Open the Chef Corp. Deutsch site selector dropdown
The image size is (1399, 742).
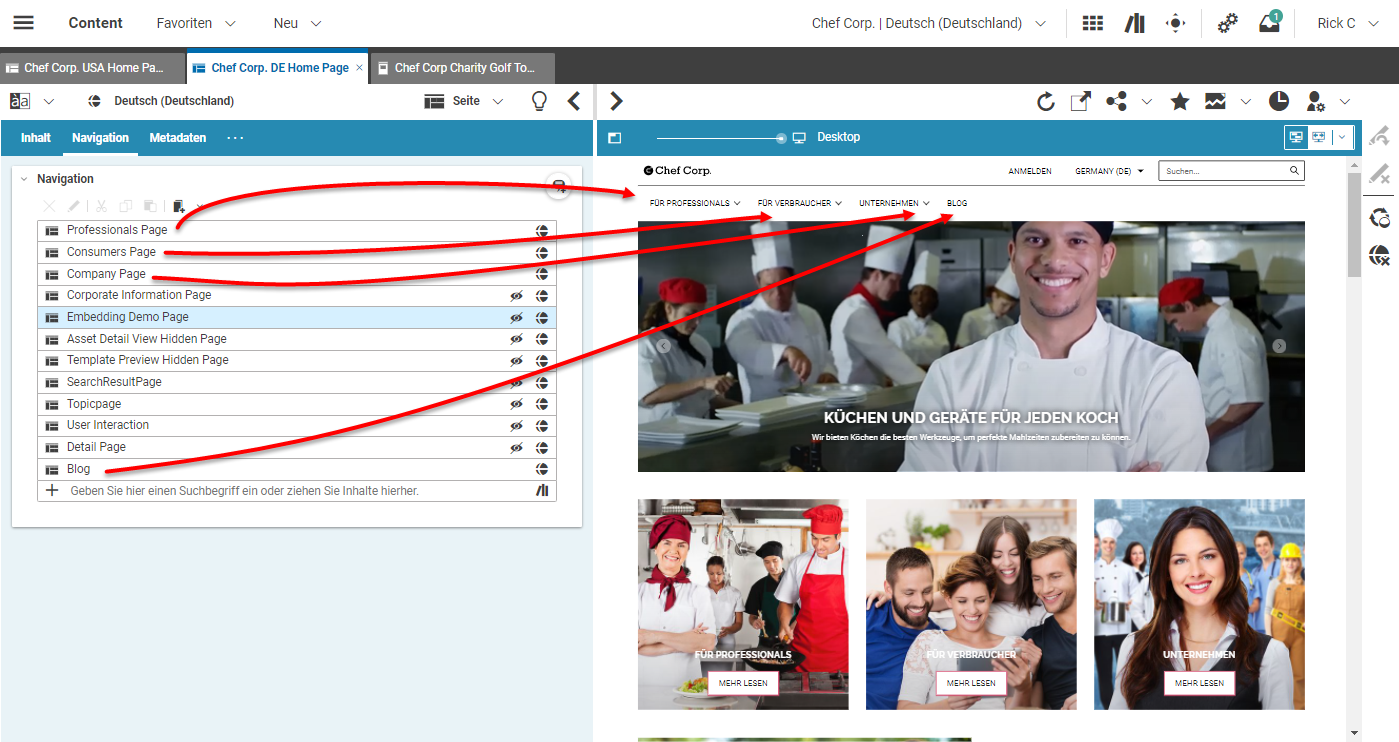(929, 23)
